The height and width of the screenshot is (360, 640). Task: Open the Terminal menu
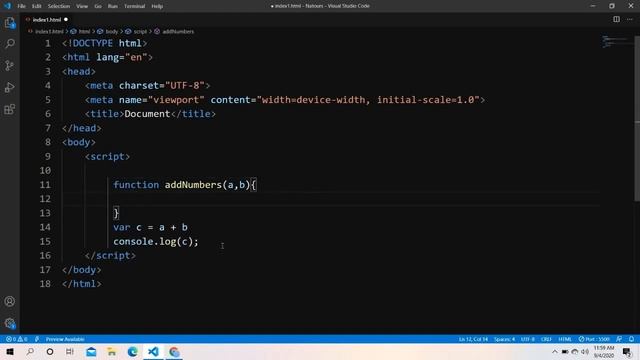coord(134,6)
